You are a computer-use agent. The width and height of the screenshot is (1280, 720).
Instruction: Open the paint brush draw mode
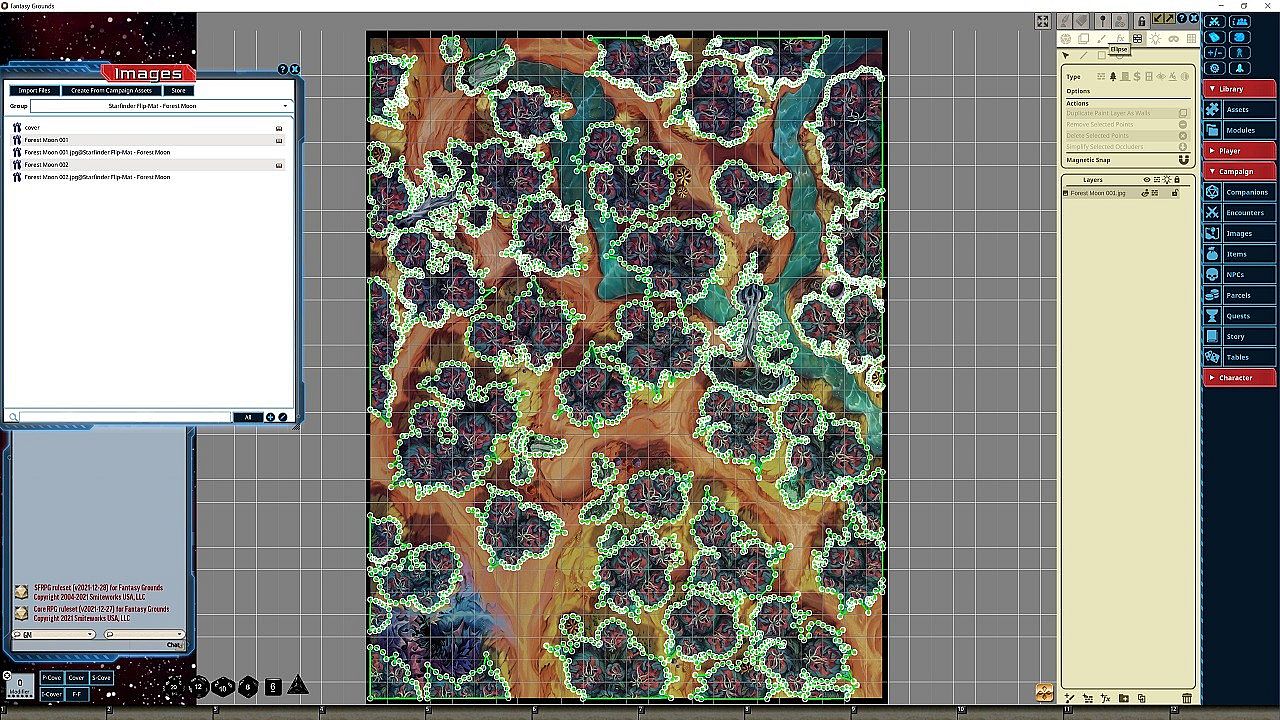[1101, 39]
